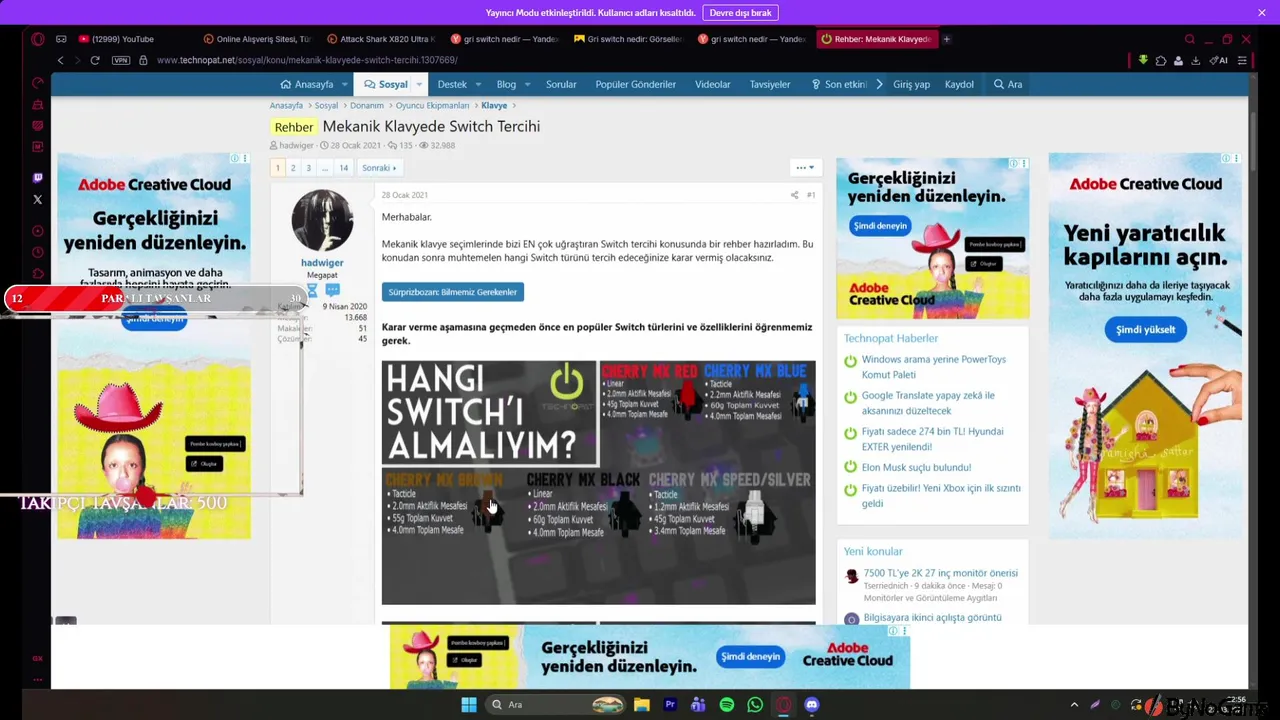Go back with the browser back arrow

point(60,60)
